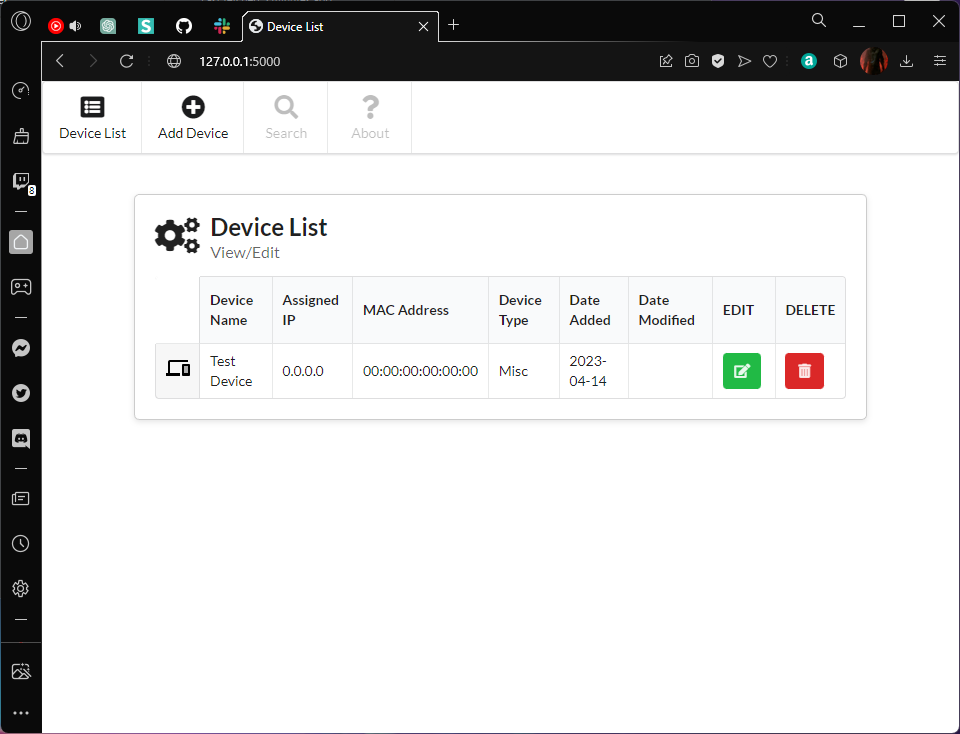Toggle the shield protection icon in address bar

pos(718,61)
